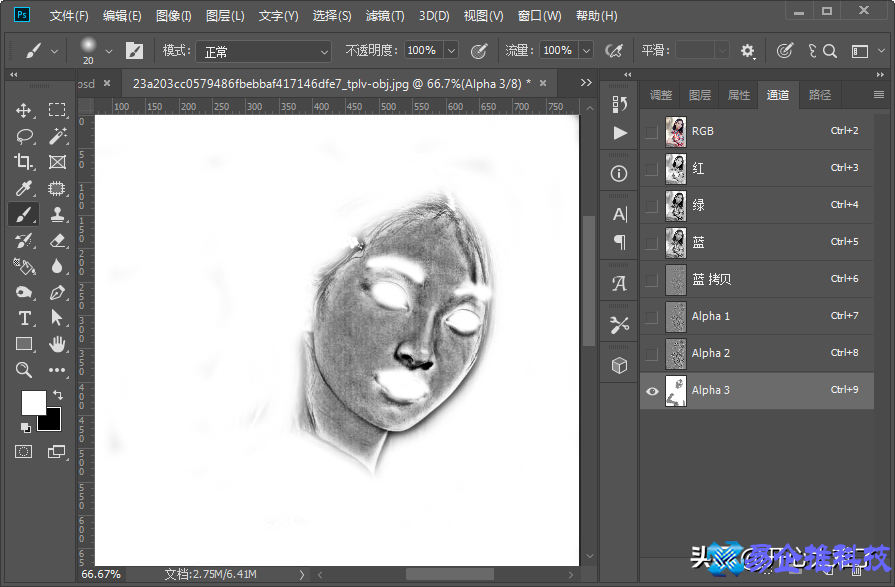Toggle visibility of Alpha 1 channel
Viewport: 895px width, 587px height.
click(x=652, y=317)
